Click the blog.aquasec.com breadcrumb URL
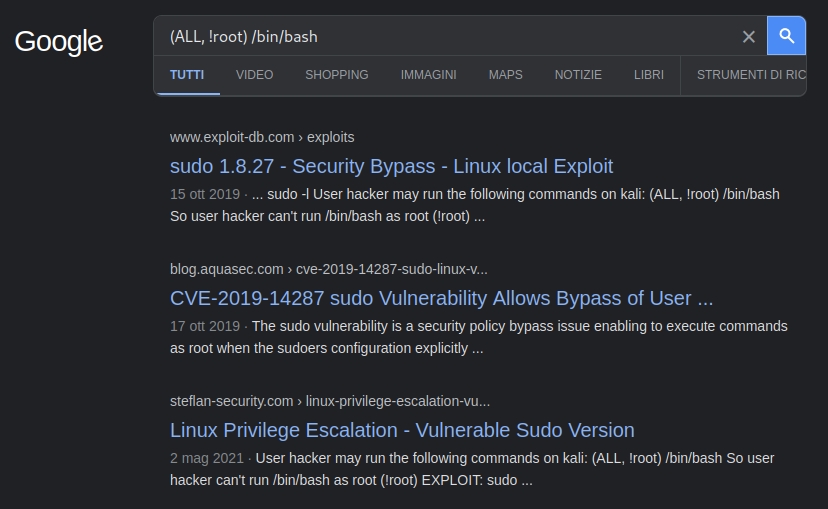Screen dimensions: 828x509 328,269
